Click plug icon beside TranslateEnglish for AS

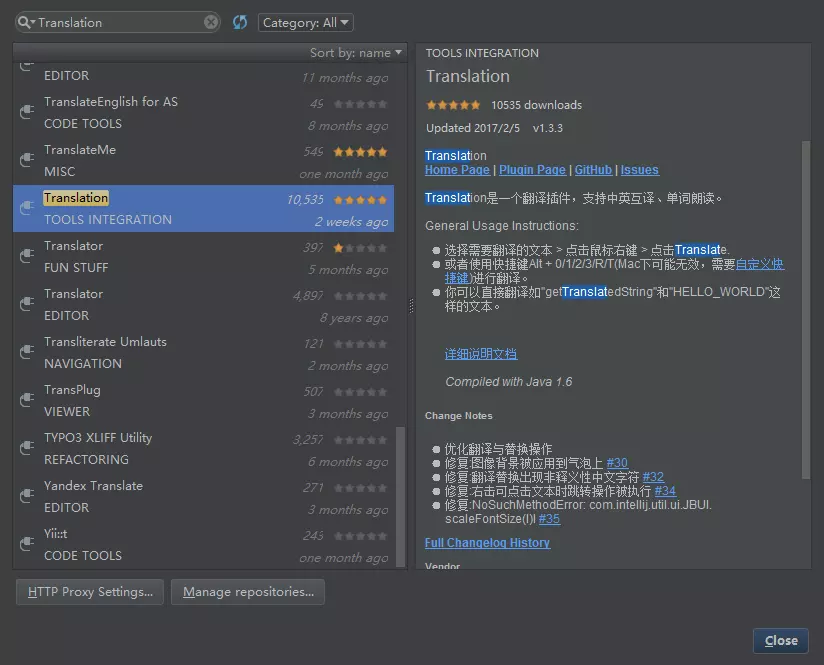click(x=27, y=111)
